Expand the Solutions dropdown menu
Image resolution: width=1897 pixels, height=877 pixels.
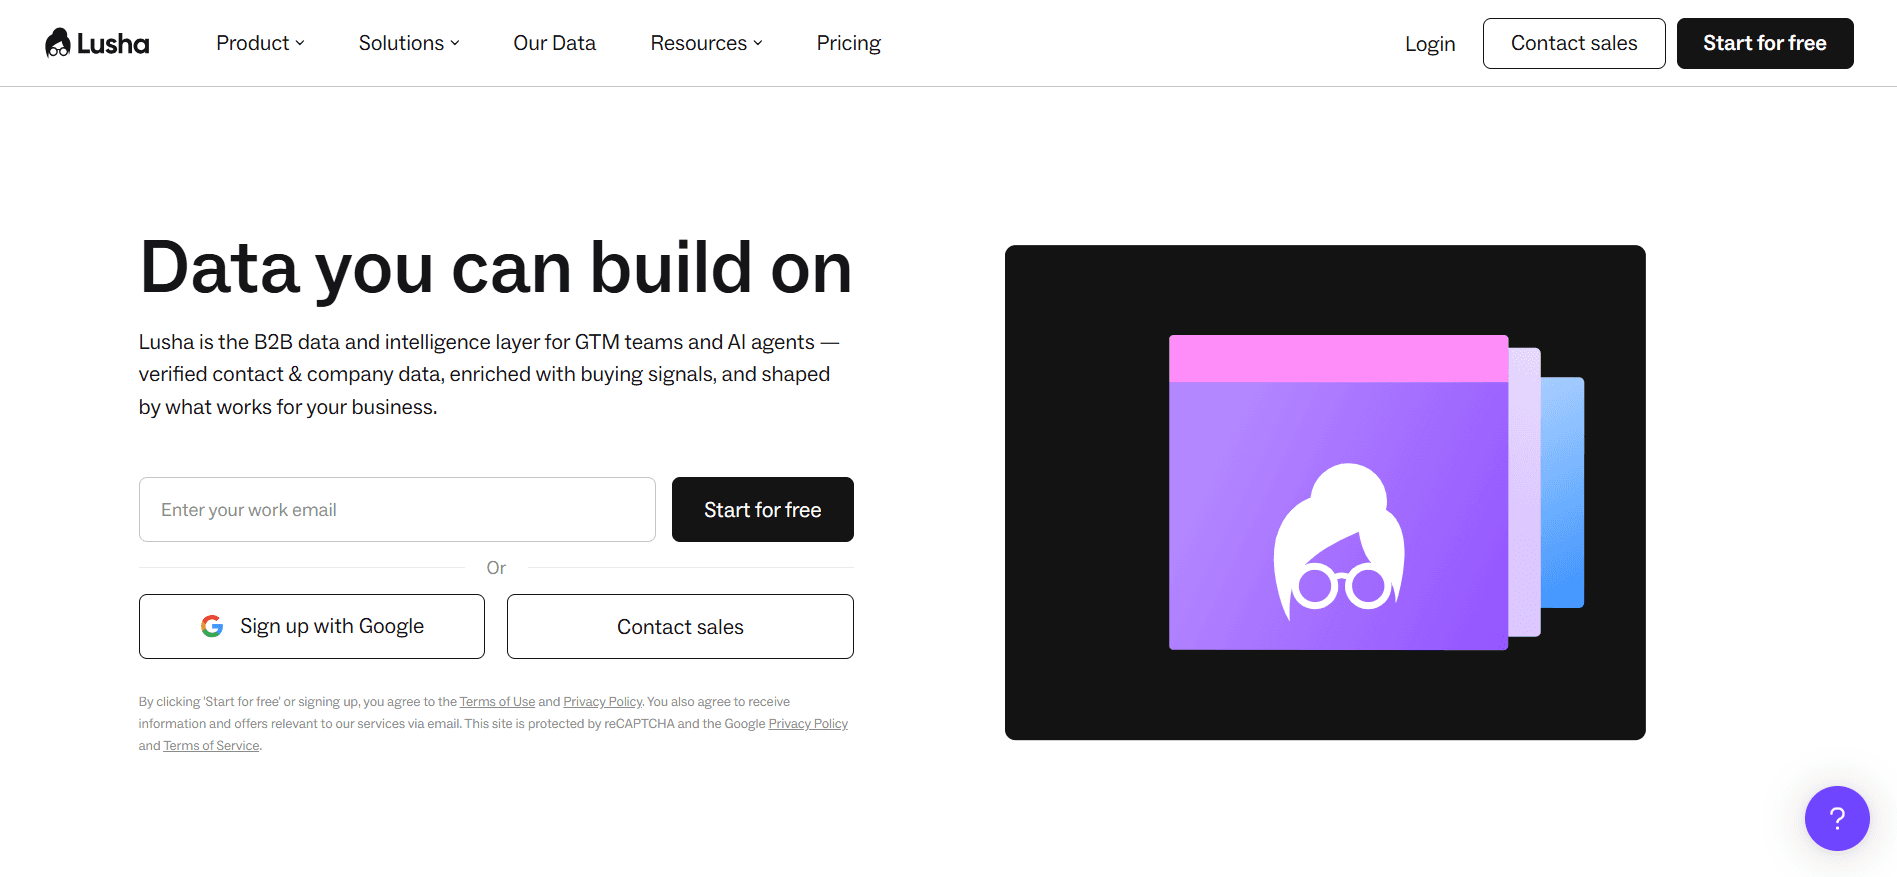tap(409, 43)
